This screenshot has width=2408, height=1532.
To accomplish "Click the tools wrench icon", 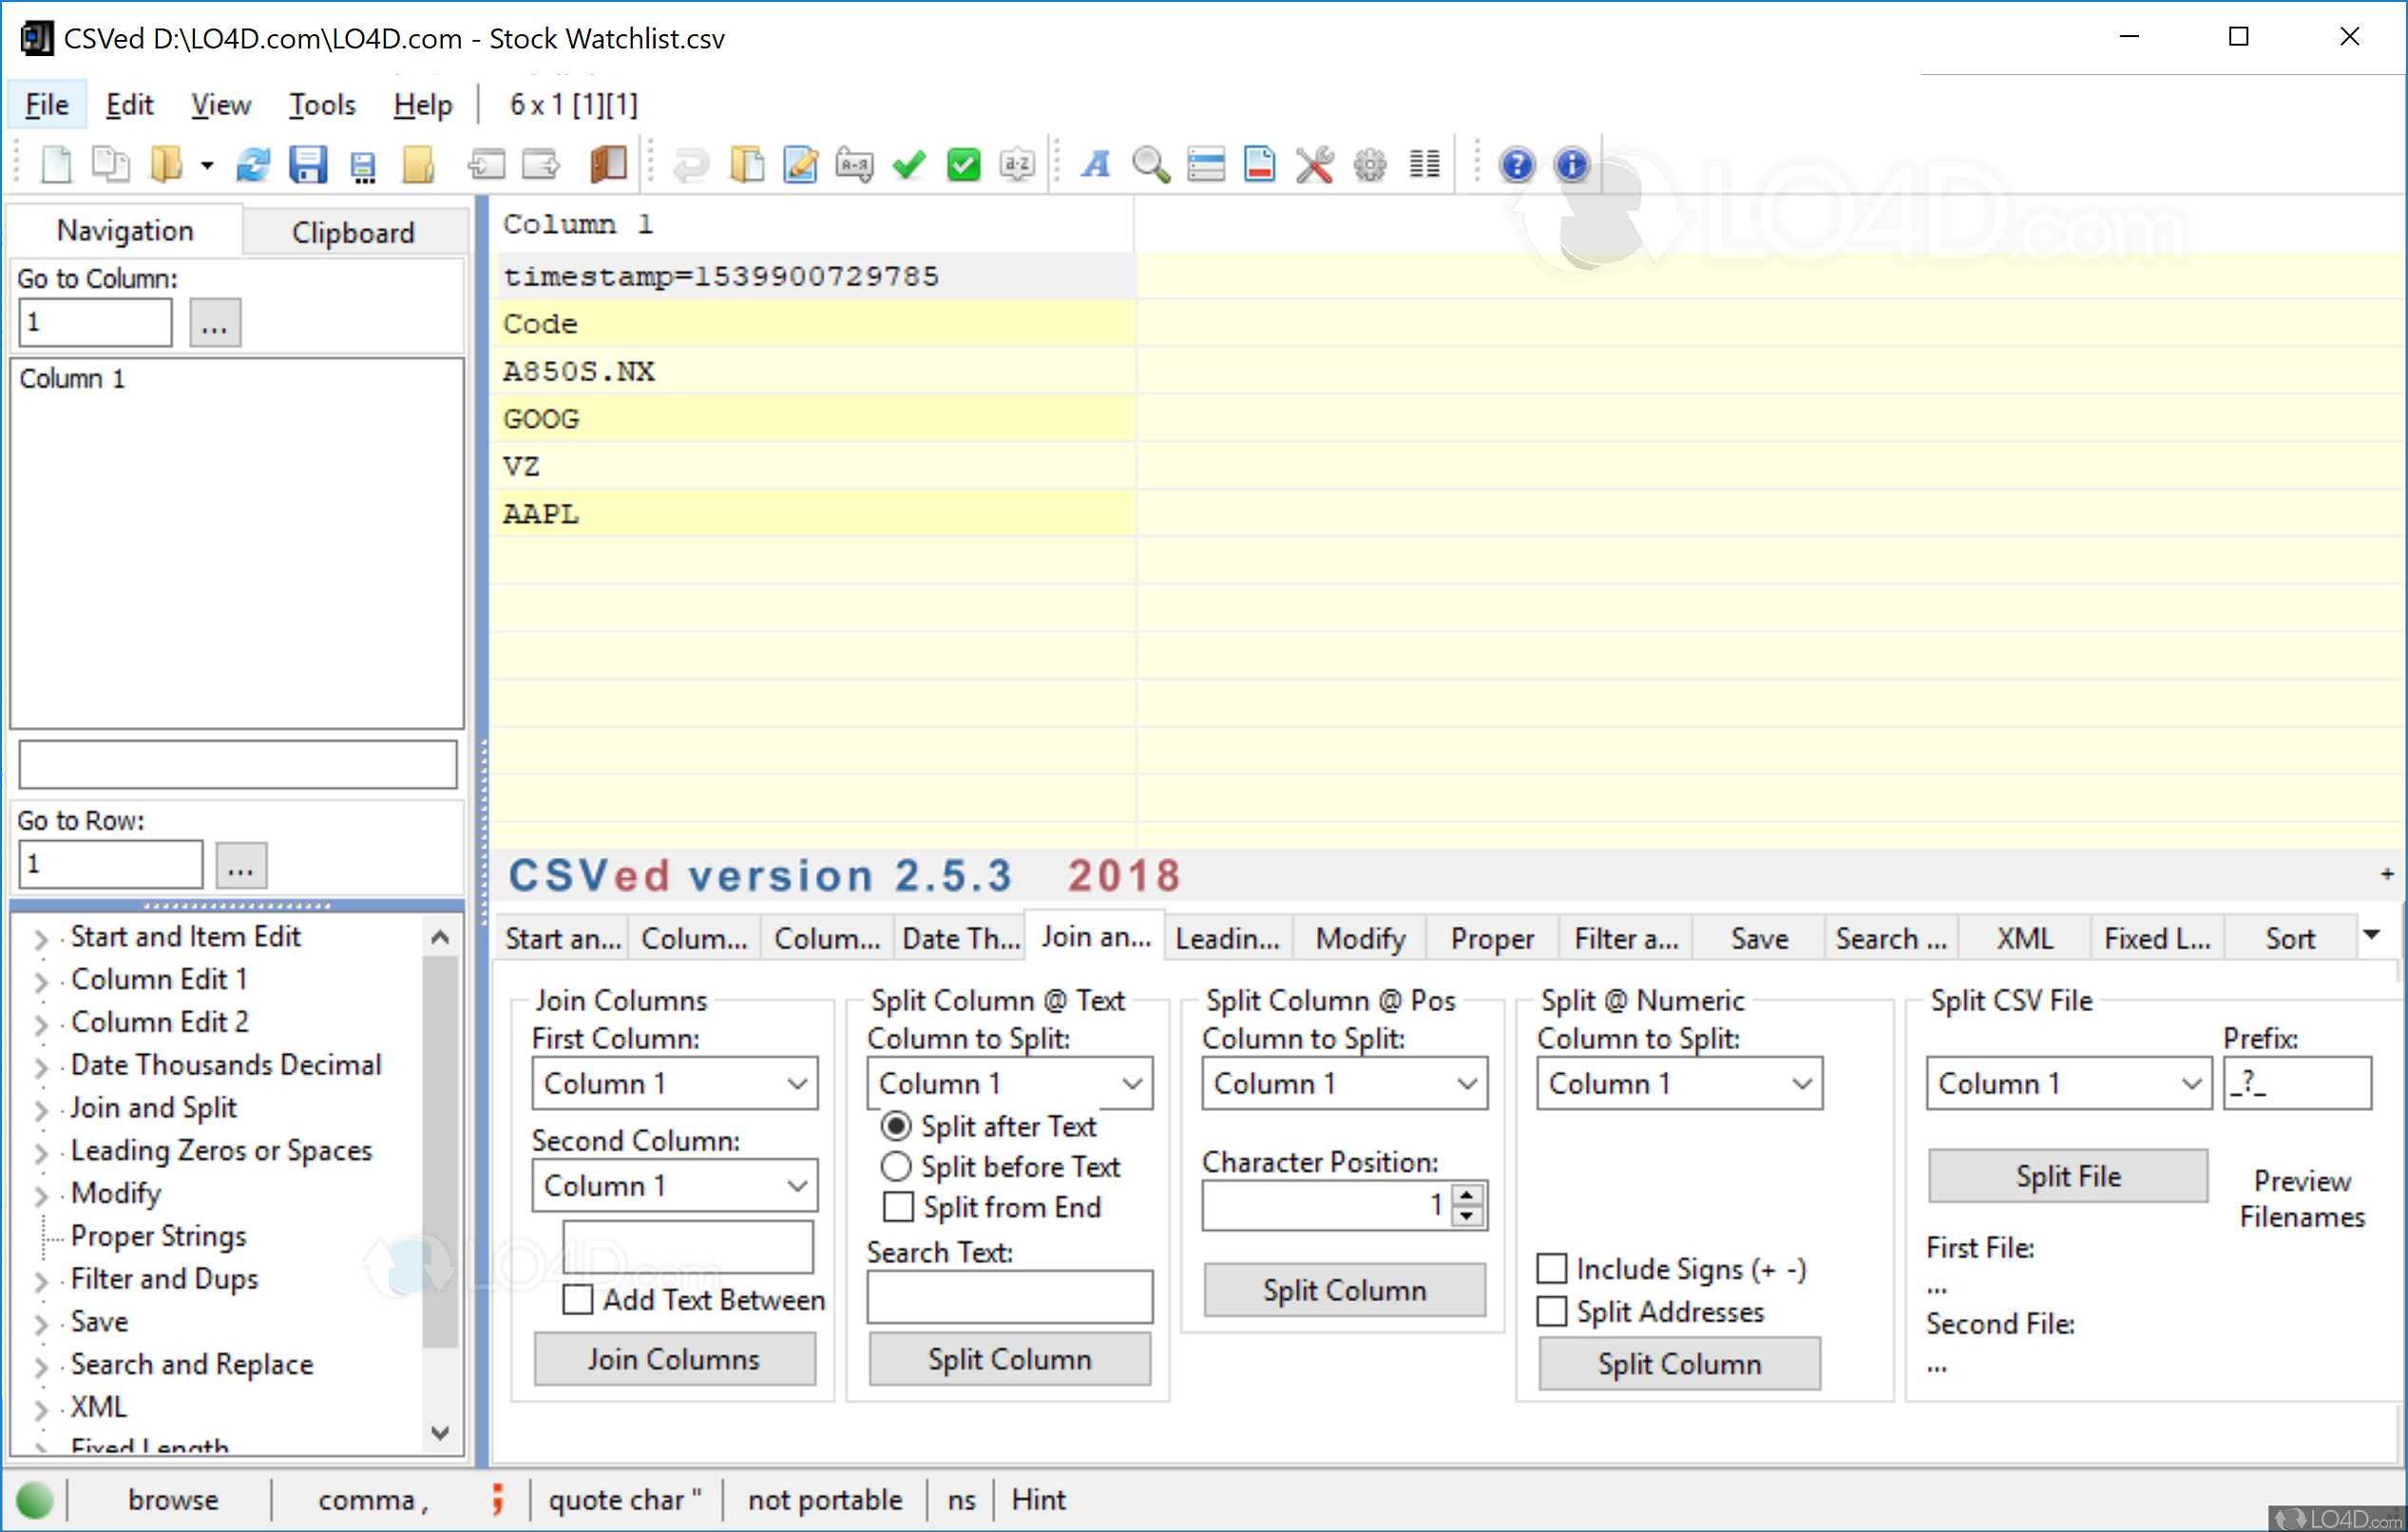I will point(1315,165).
